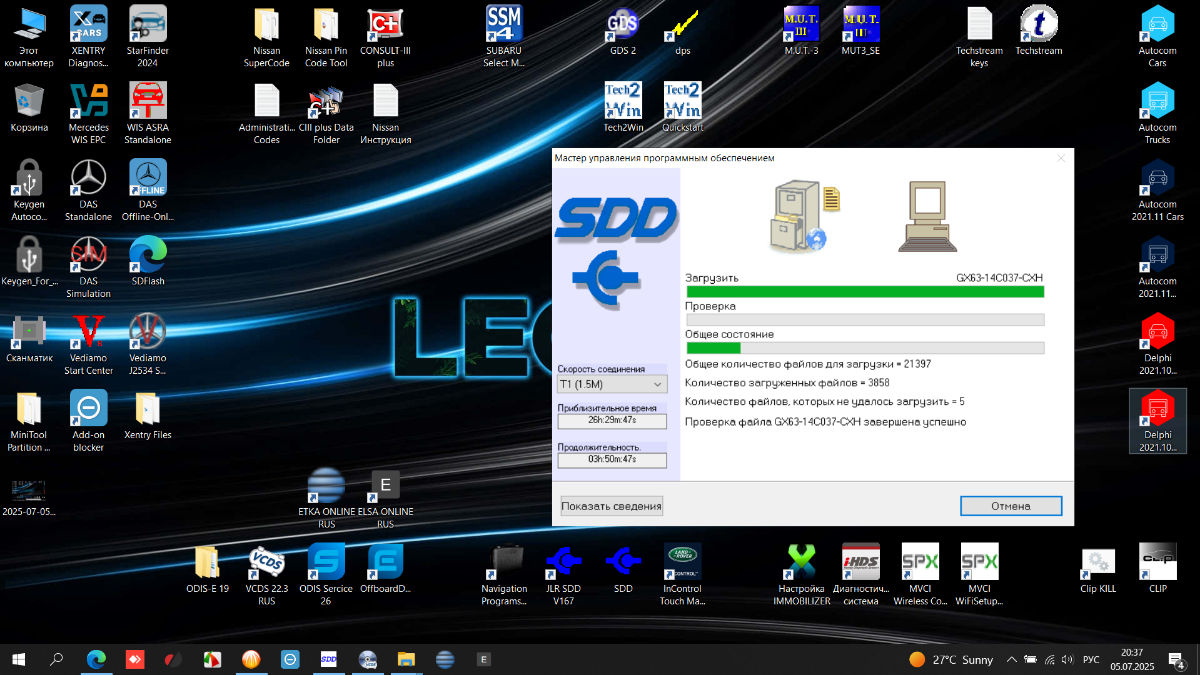Viewport: 1200px width, 675px height.
Task: Click file name GX63-14C037-CXH above progress bar
Action: click(999, 277)
